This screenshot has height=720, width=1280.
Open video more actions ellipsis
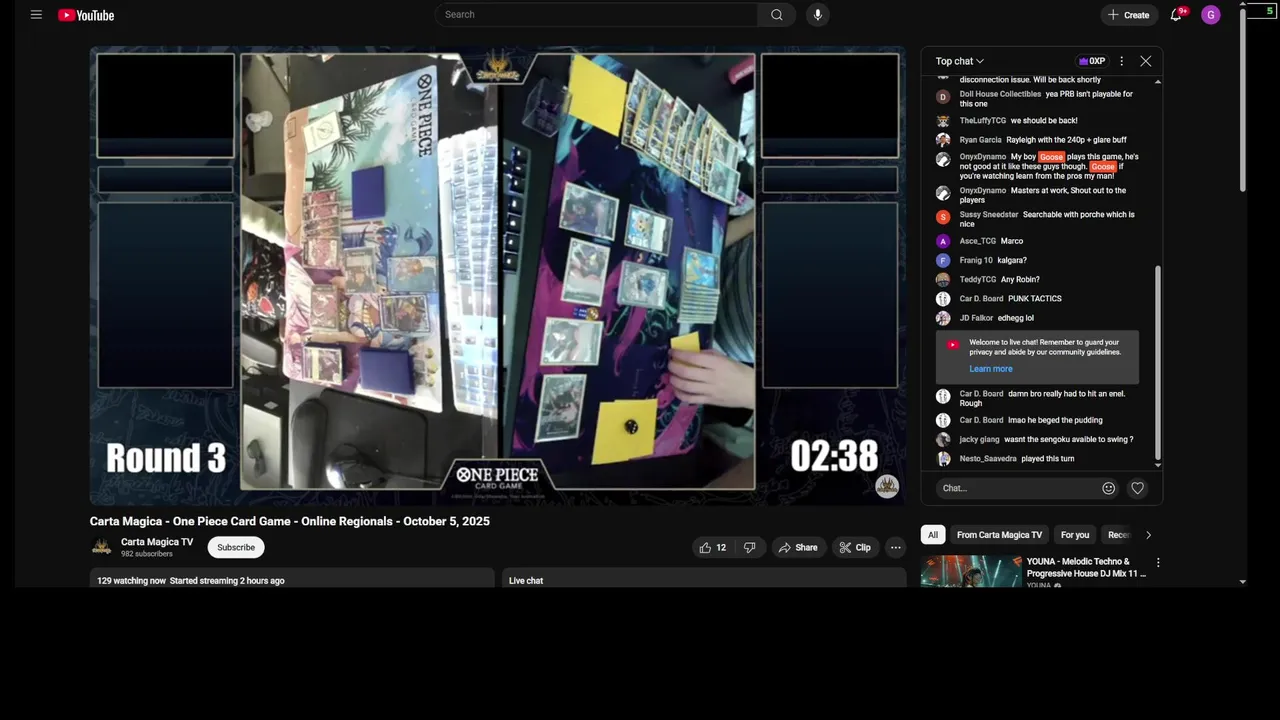point(896,547)
